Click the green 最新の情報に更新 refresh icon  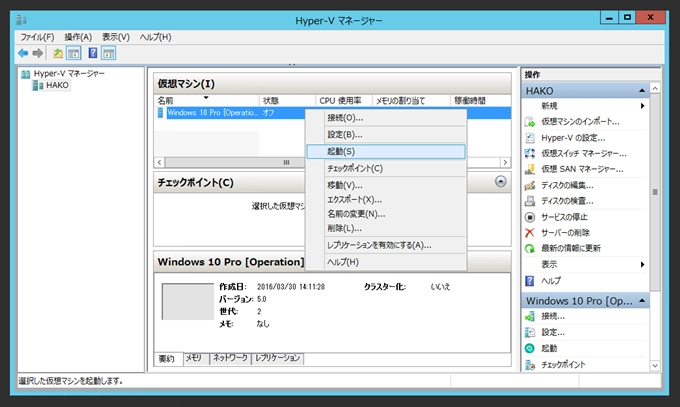[530, 248]
